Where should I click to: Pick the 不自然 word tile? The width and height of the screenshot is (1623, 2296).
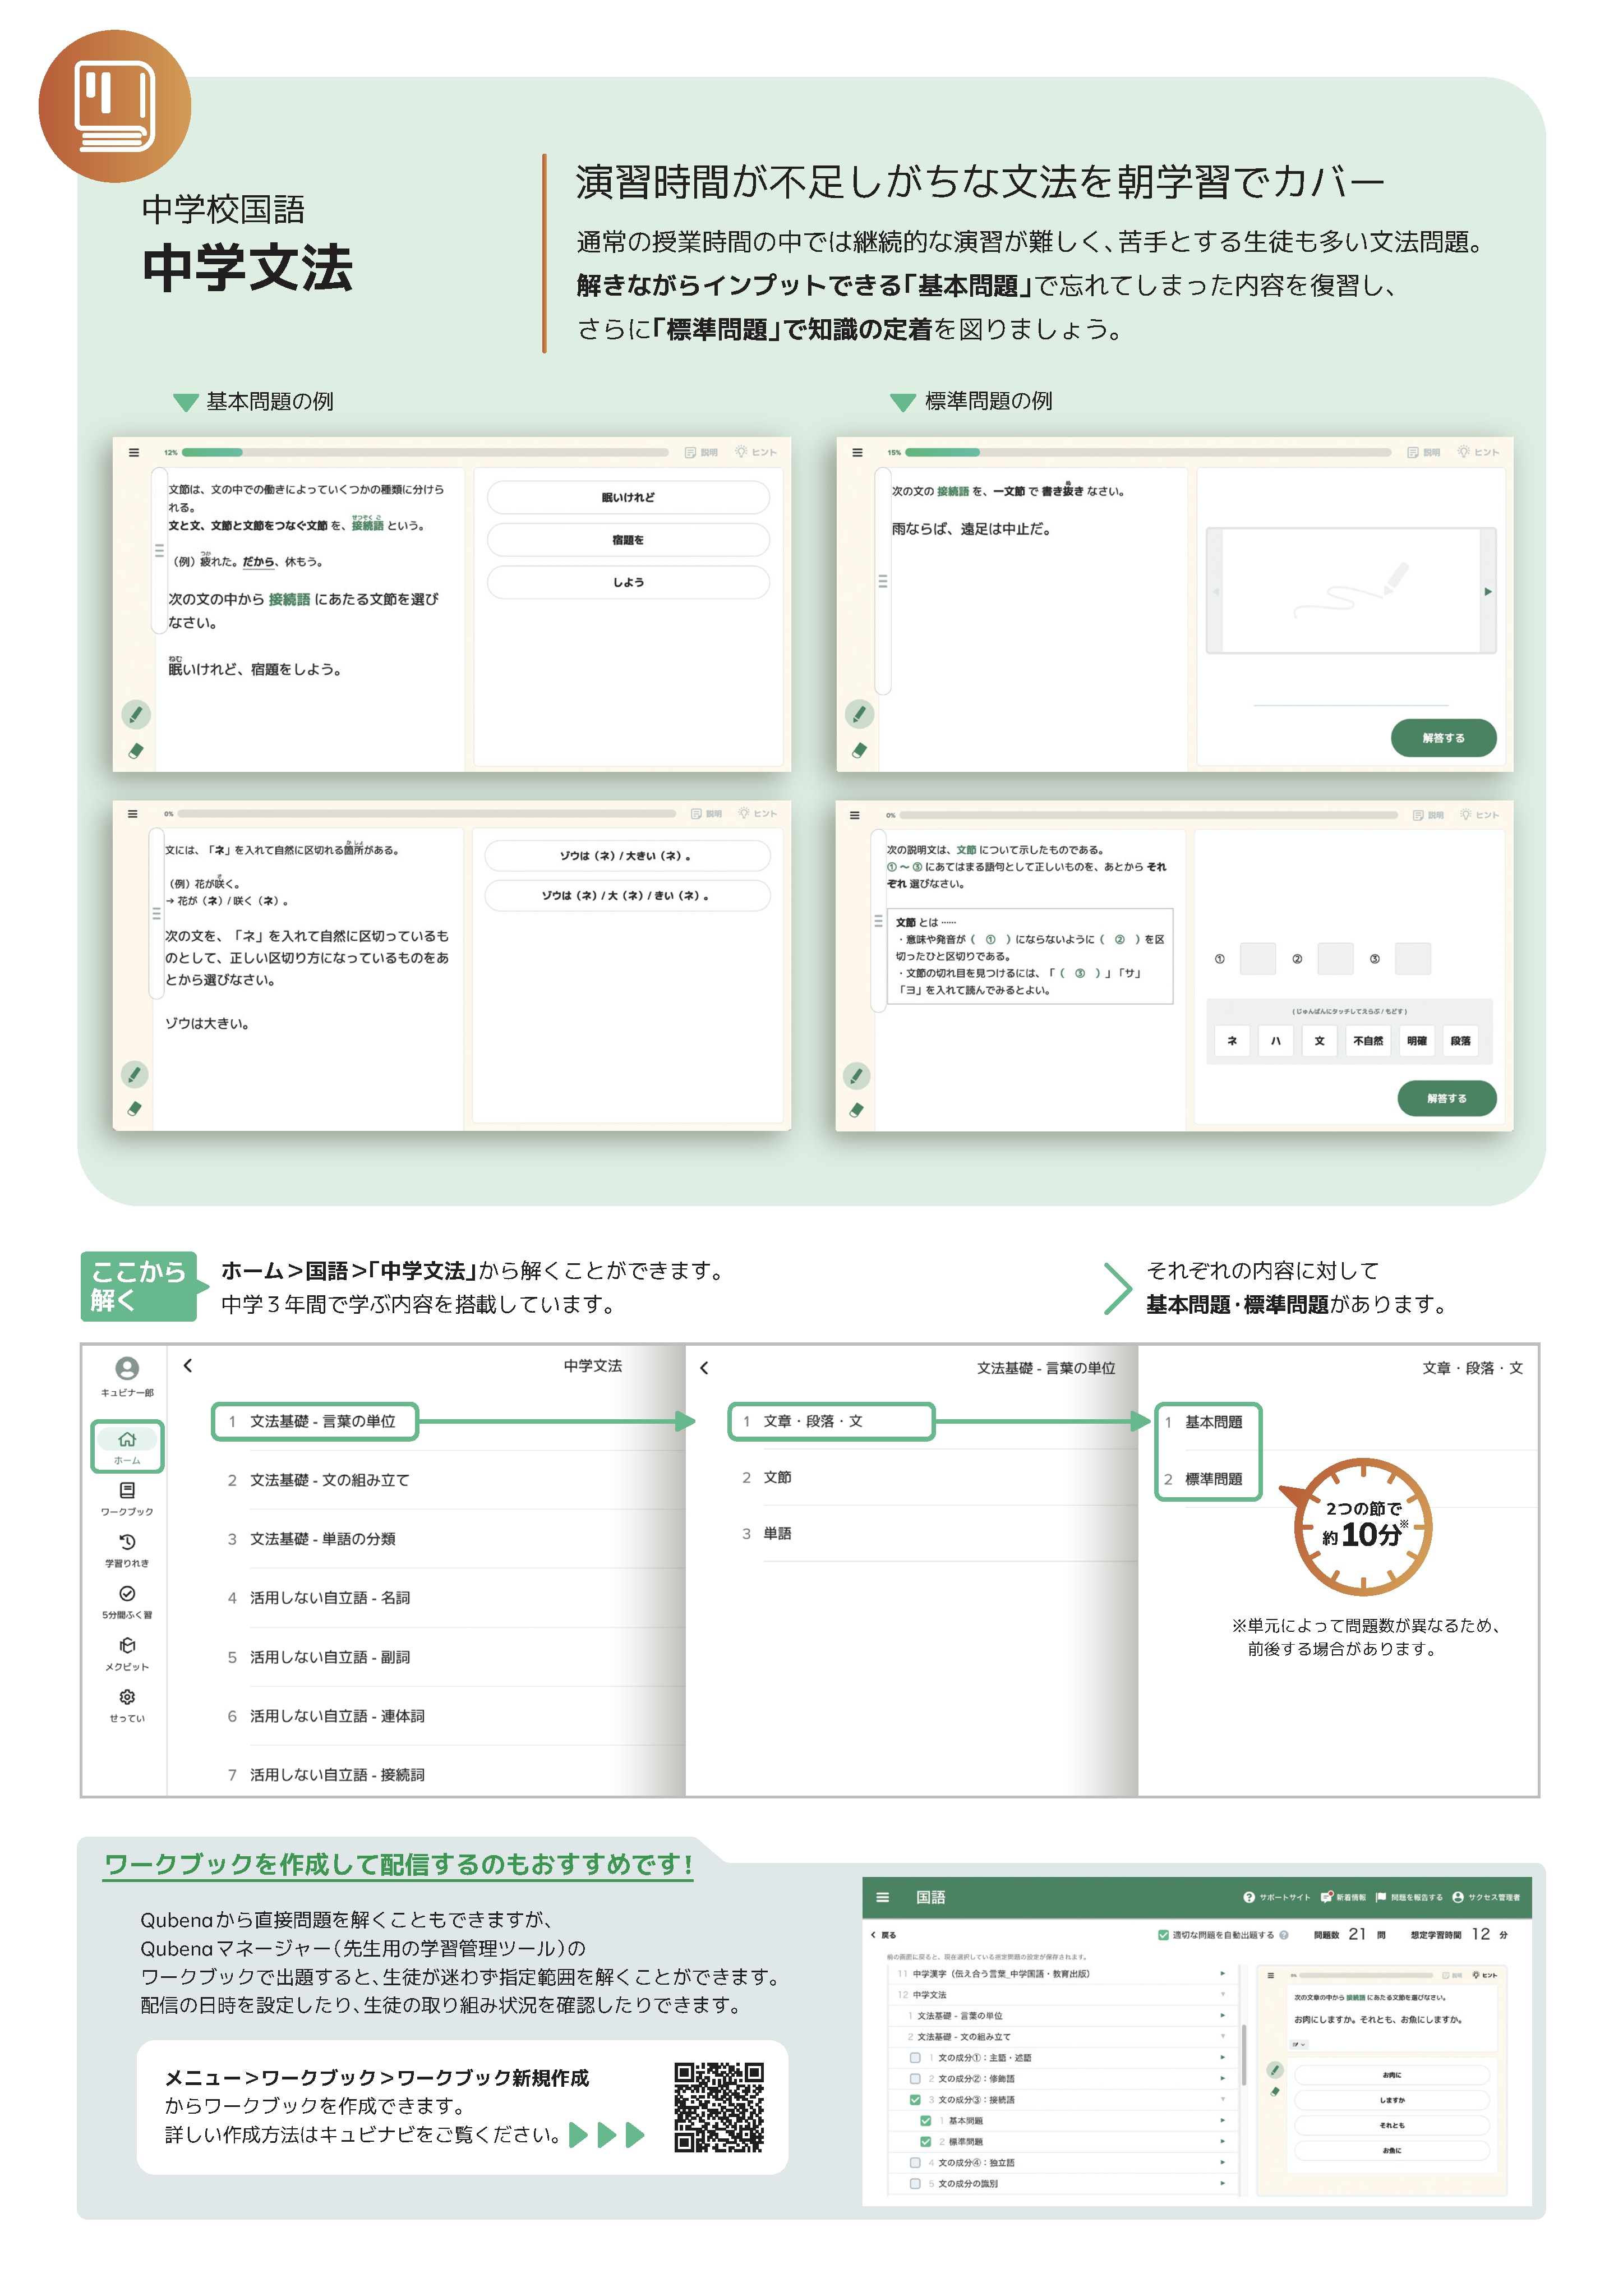[x=1367, y=1041]
